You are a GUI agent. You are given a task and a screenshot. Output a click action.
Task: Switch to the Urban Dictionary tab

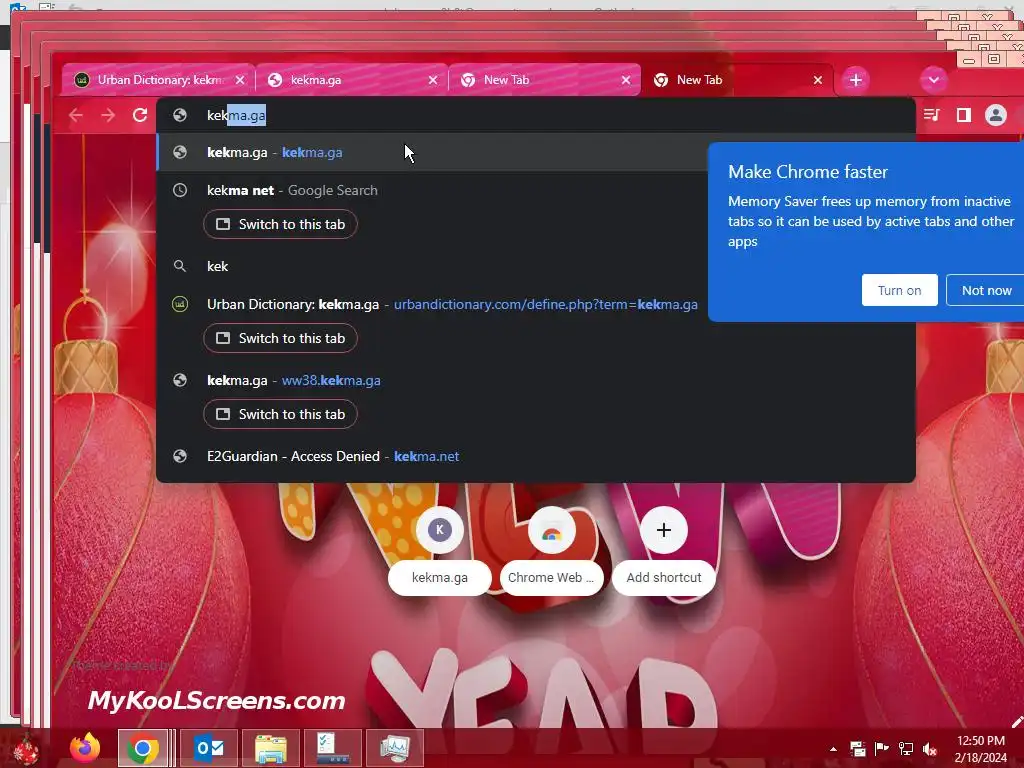(x=159, y=80)
